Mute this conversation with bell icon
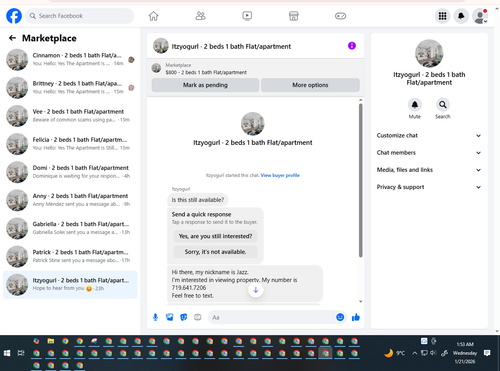 pyautogui.click(x=415, y=105)
